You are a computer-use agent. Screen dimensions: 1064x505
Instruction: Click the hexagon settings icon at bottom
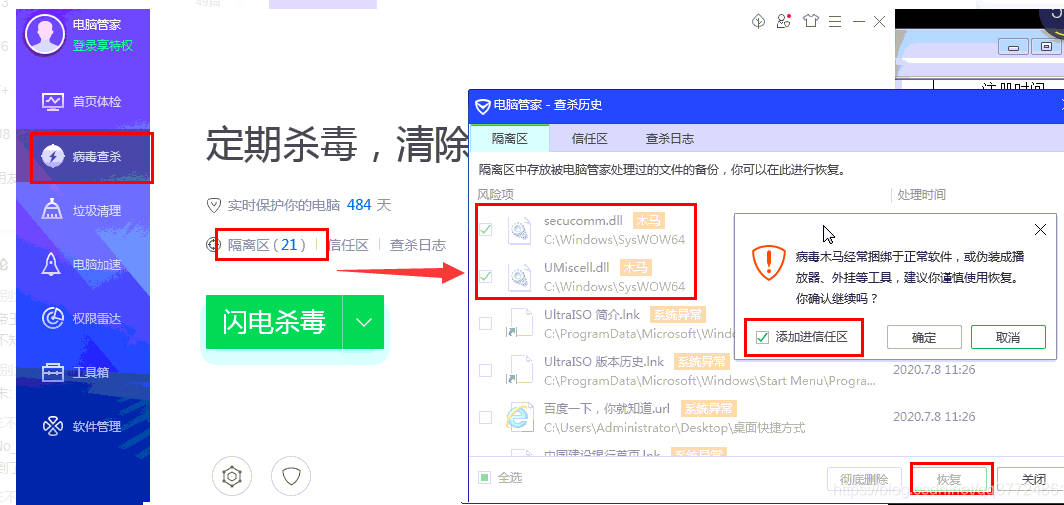pos(232,477)
